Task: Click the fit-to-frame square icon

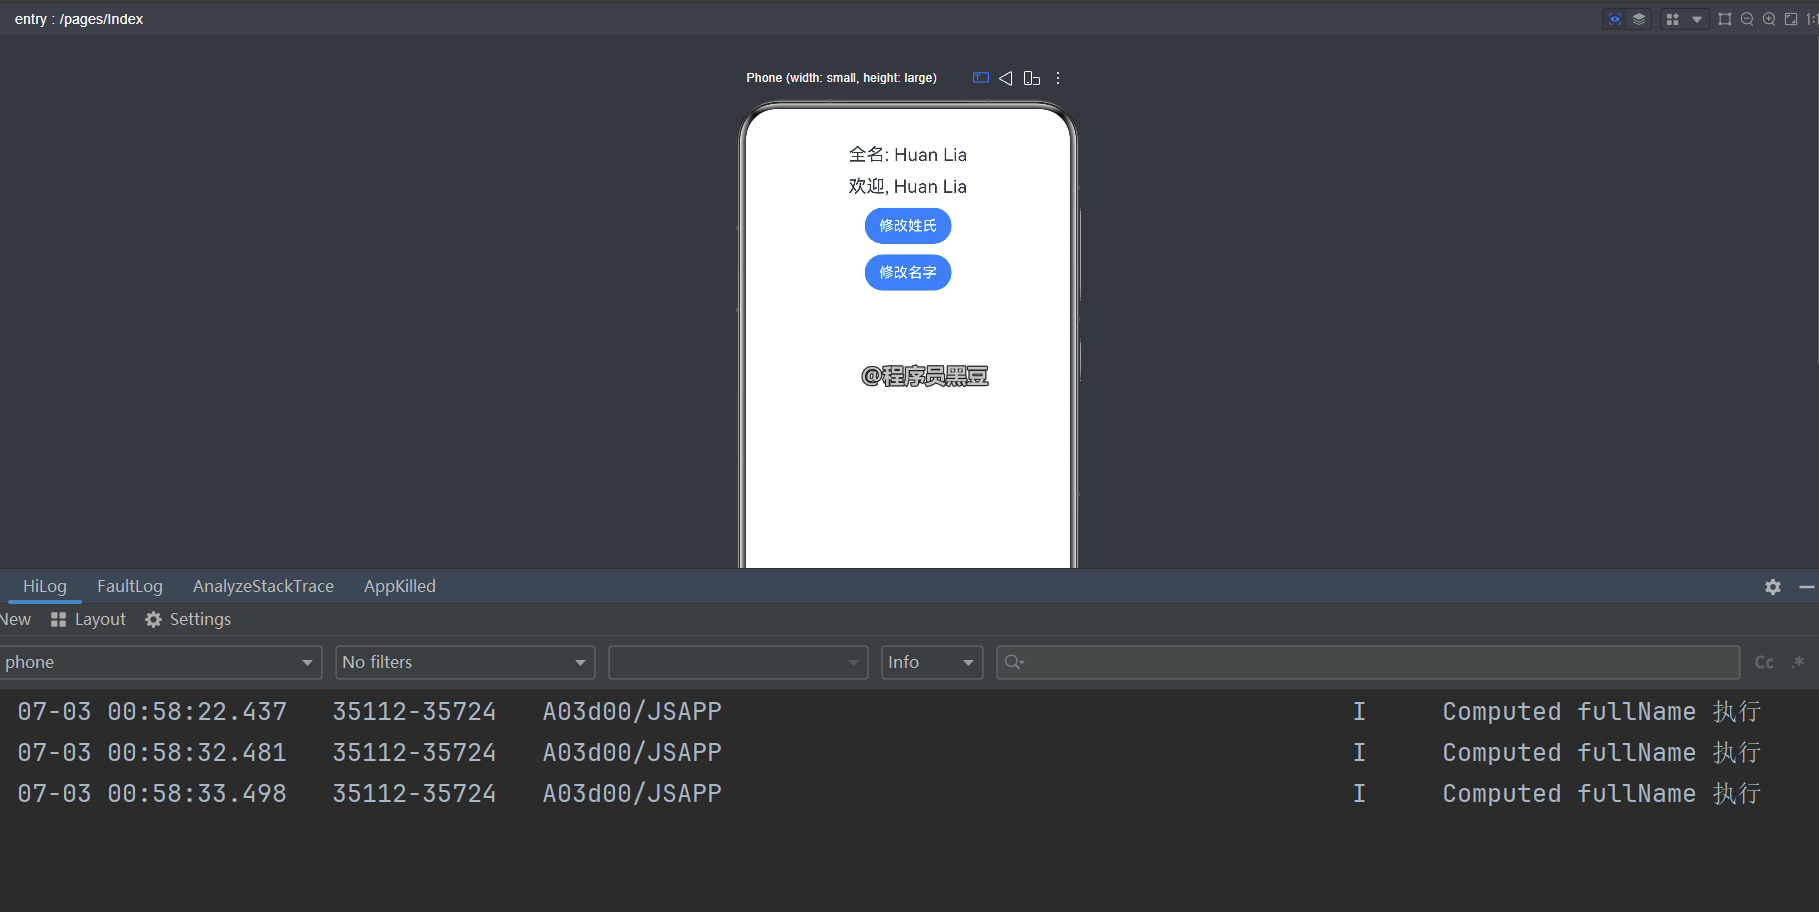Action: click(x=1725, y=19)
